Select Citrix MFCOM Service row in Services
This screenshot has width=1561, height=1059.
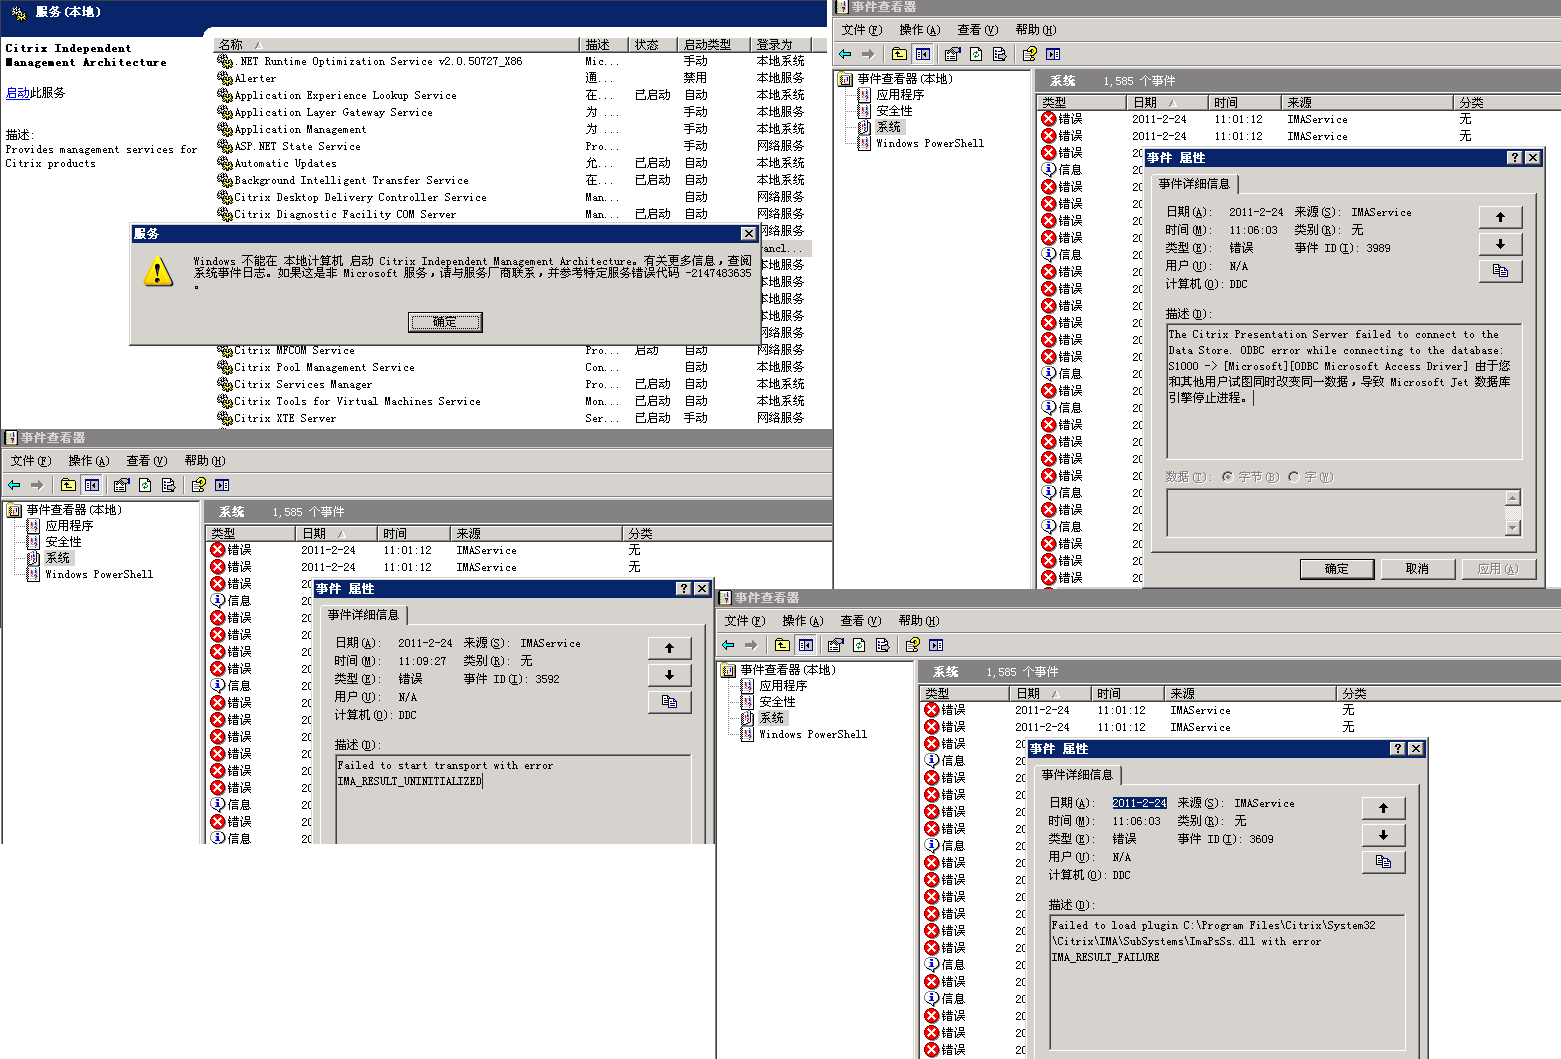click(511, 350)
